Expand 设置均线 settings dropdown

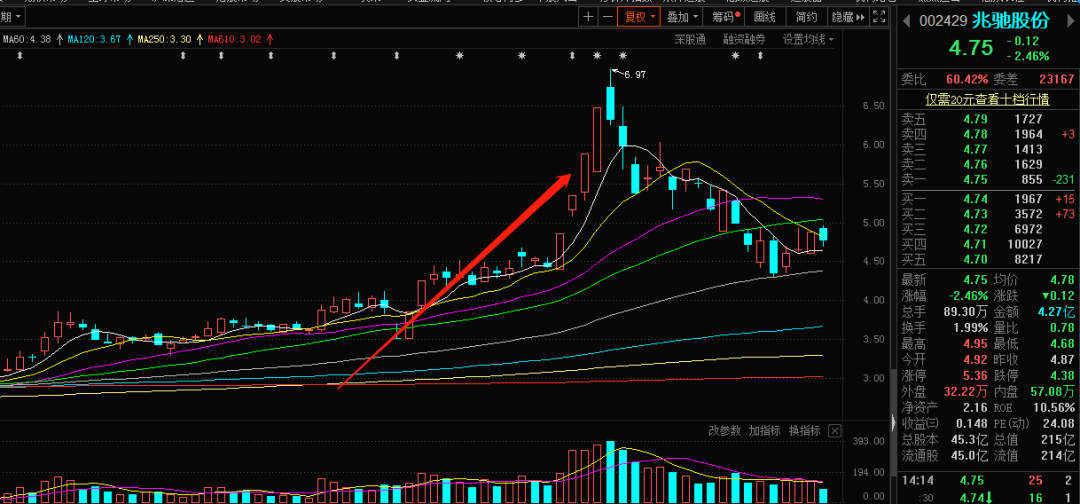tap(808, 39)
